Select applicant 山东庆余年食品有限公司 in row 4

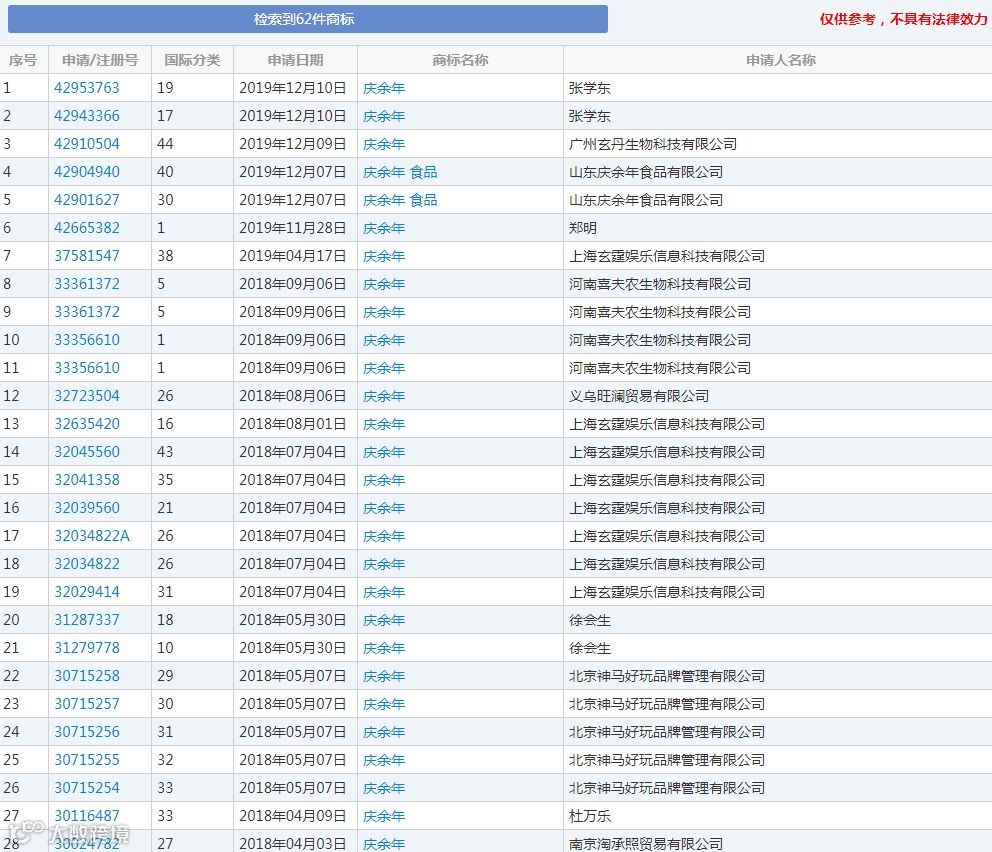coord(646,172)
